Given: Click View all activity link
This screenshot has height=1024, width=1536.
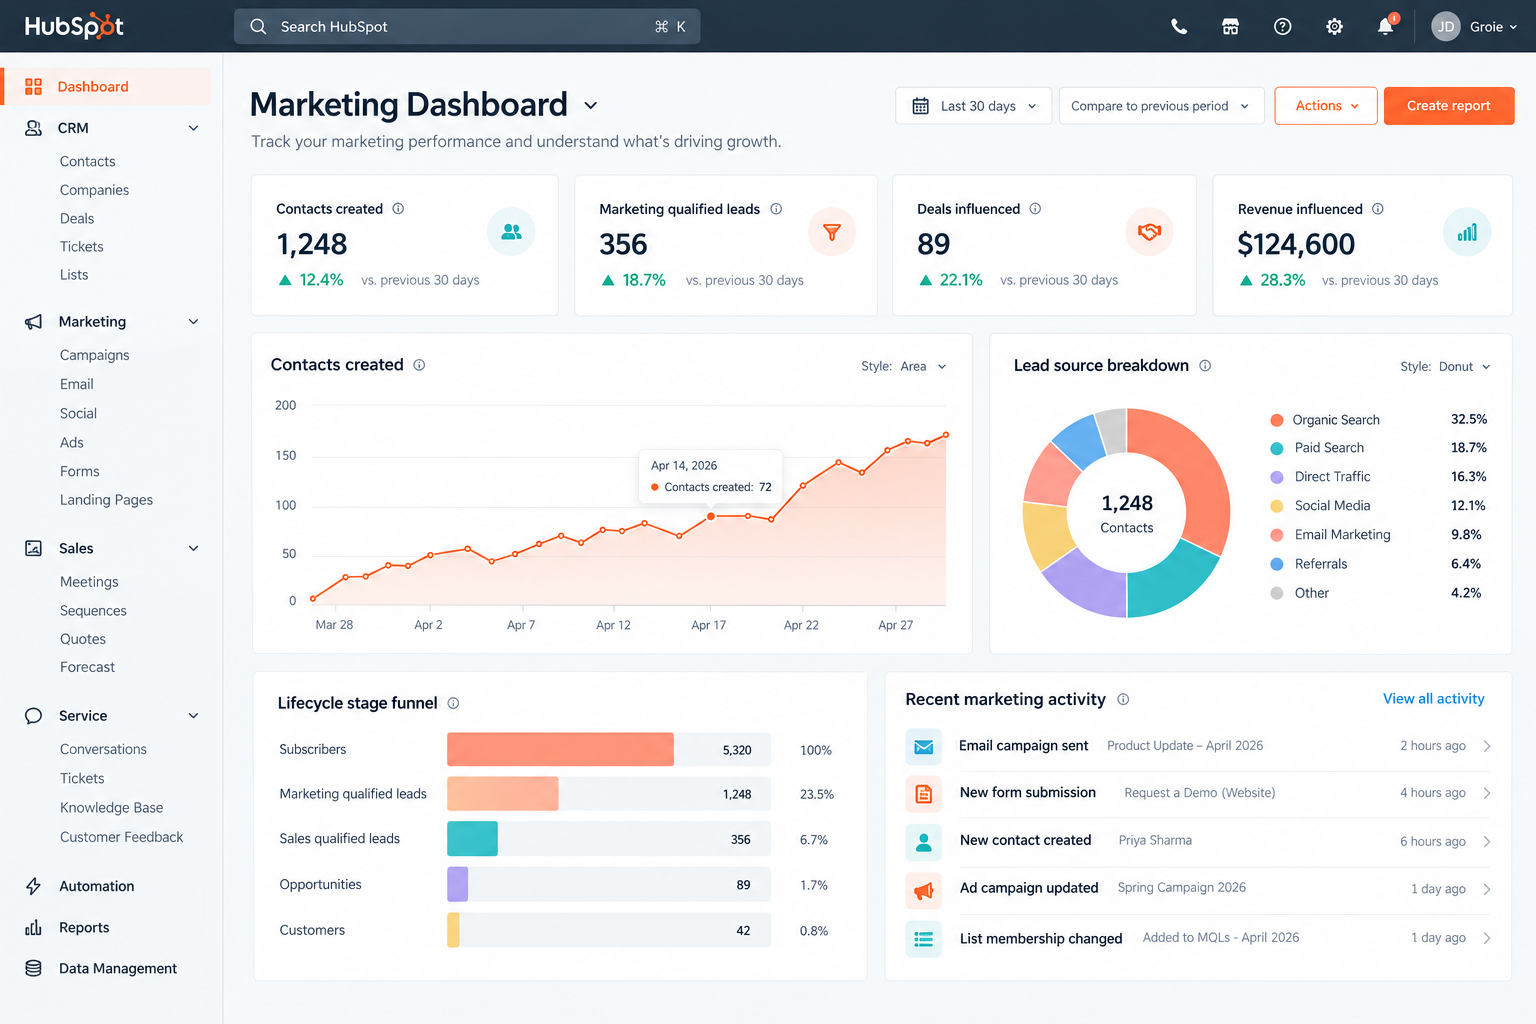Looking at the screenshot, I should pyautogui.click(x=1433, y=699).
